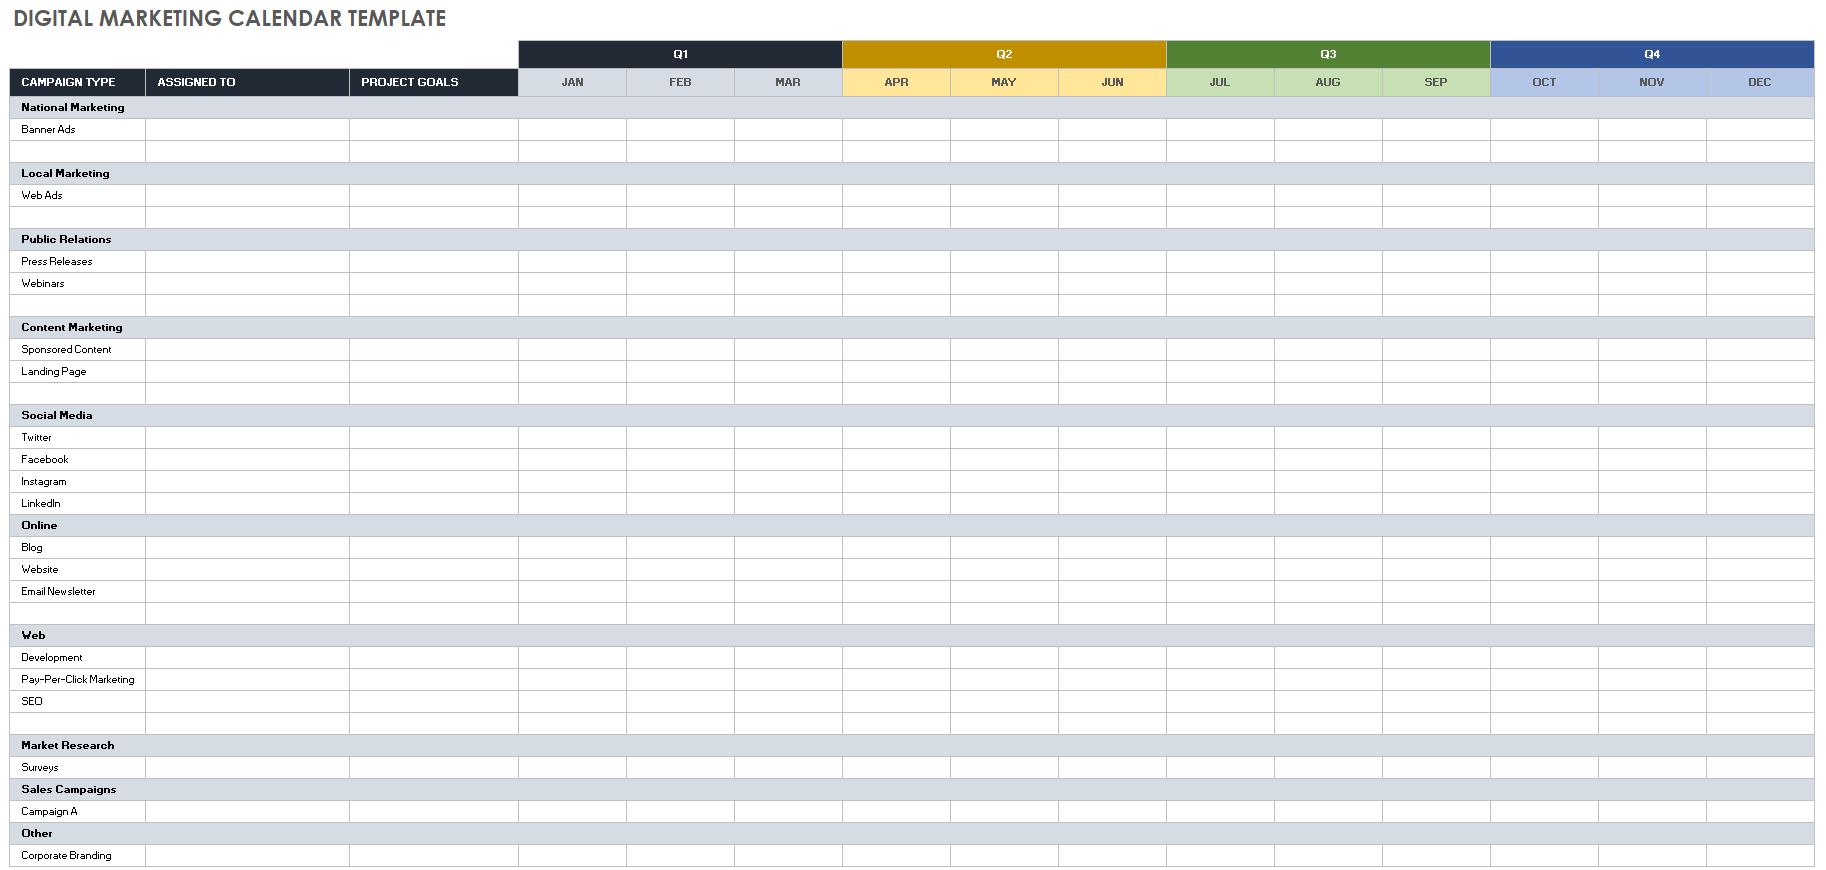Select the Q1 quarter header
Image resolution: width=1826 pixels, height=870 pixels.
tap(680, 54)
